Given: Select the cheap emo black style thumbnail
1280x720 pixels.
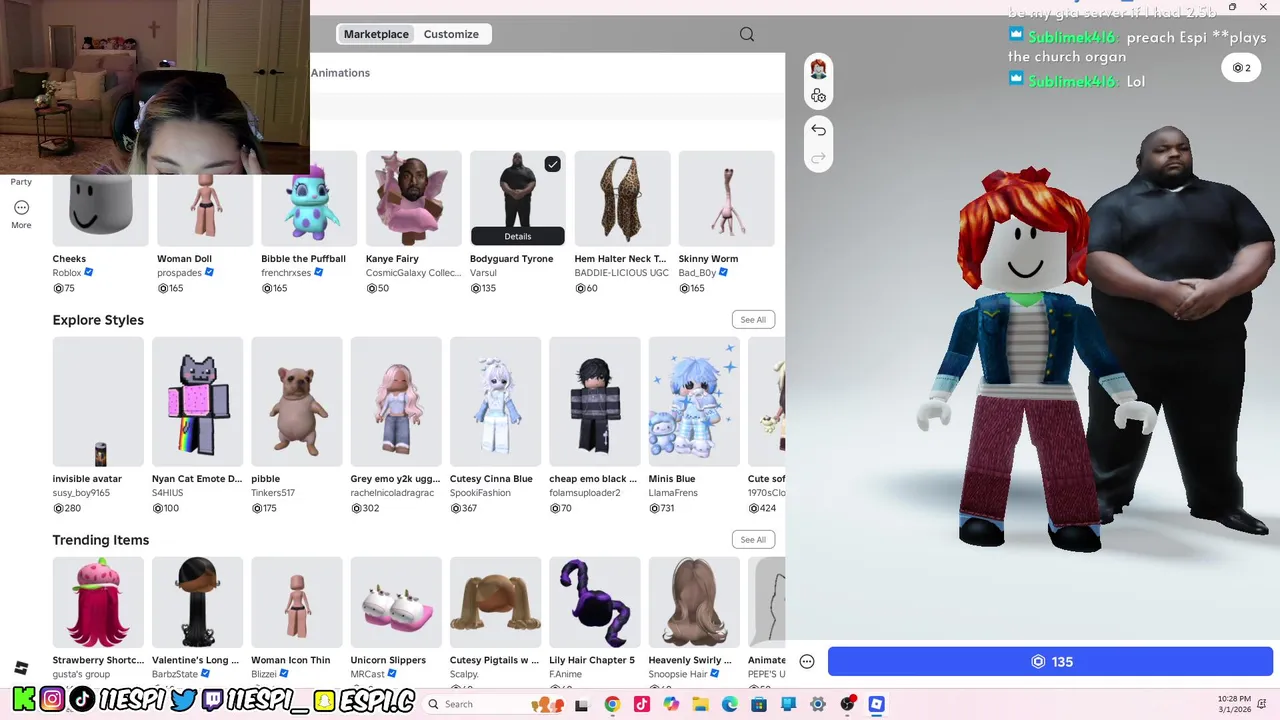Looking at the screenshot, I should pyautogui.click(x=594, y=402).
